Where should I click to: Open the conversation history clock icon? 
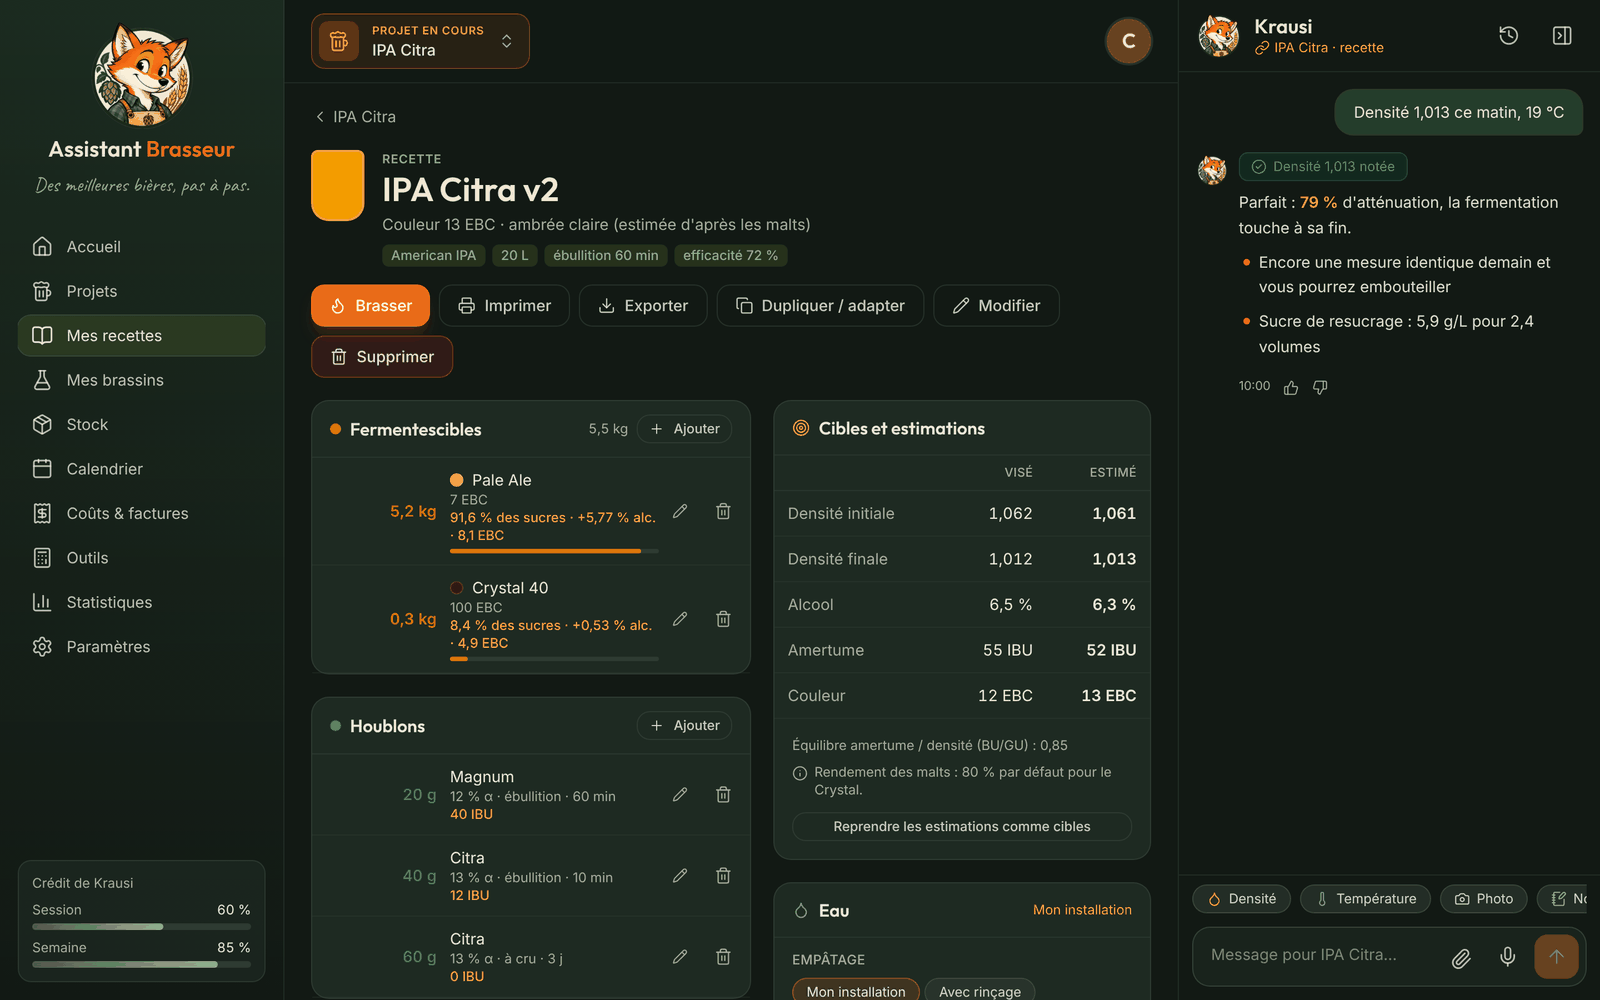click(x=1509, y=36)
